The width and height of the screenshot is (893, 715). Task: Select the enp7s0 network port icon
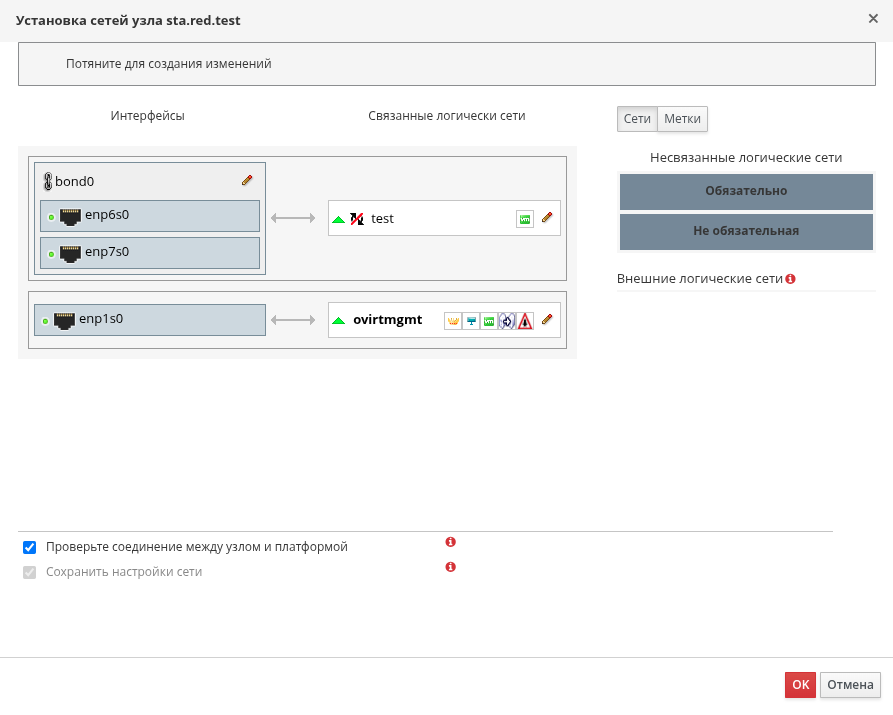[x=71, y=254]
